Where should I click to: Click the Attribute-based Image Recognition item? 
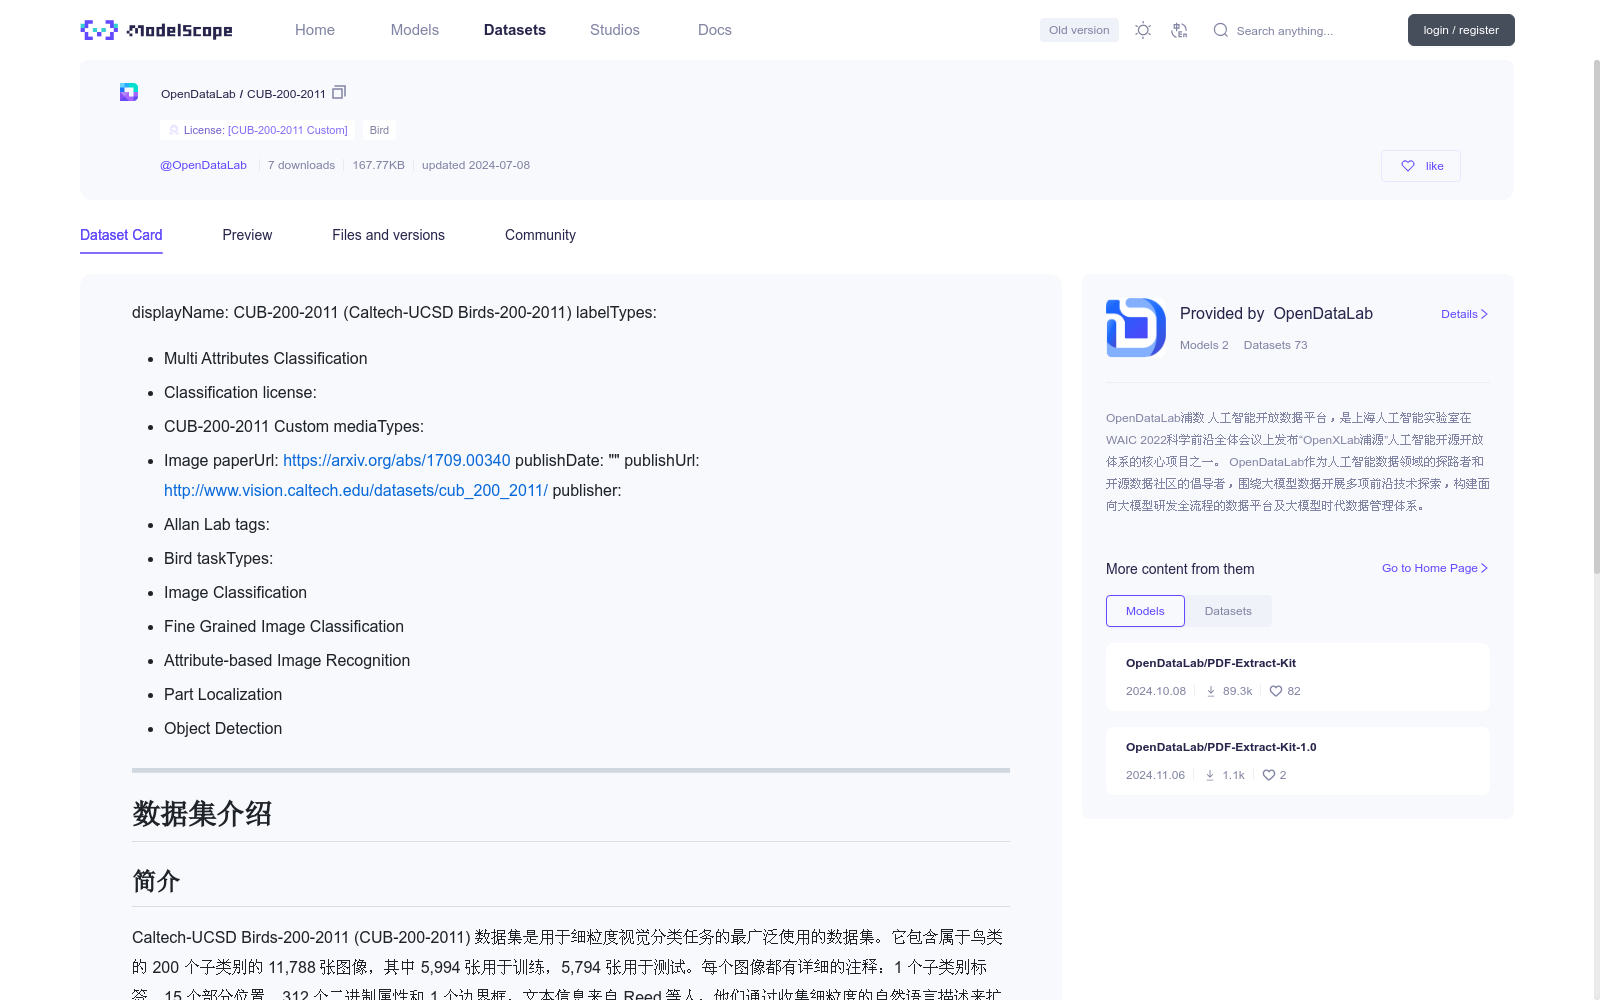pos(287,660)
